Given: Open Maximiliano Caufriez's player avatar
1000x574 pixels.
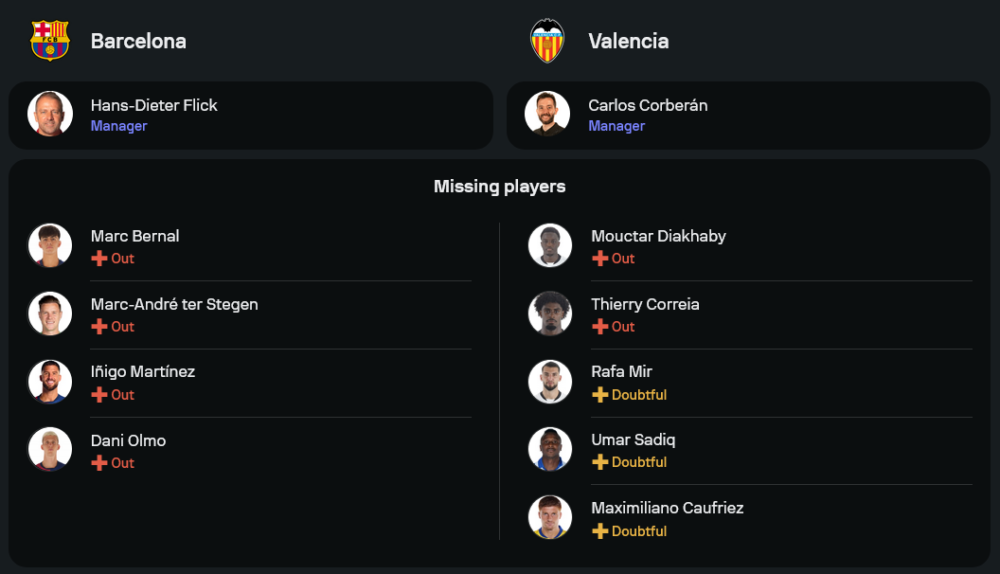Looking at the screenshot, I should coord(550,518).
